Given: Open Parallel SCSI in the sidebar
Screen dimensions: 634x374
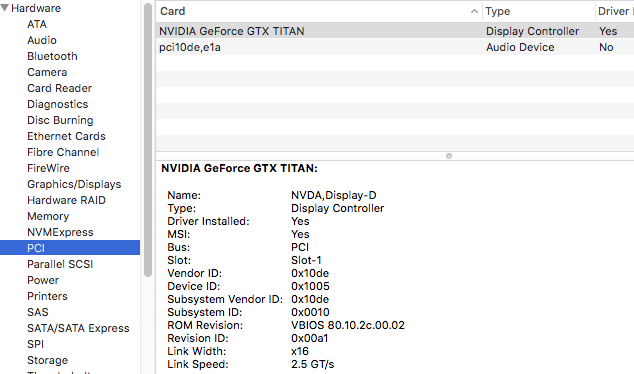Looking at the screenshot, I should tap(60, 264).
